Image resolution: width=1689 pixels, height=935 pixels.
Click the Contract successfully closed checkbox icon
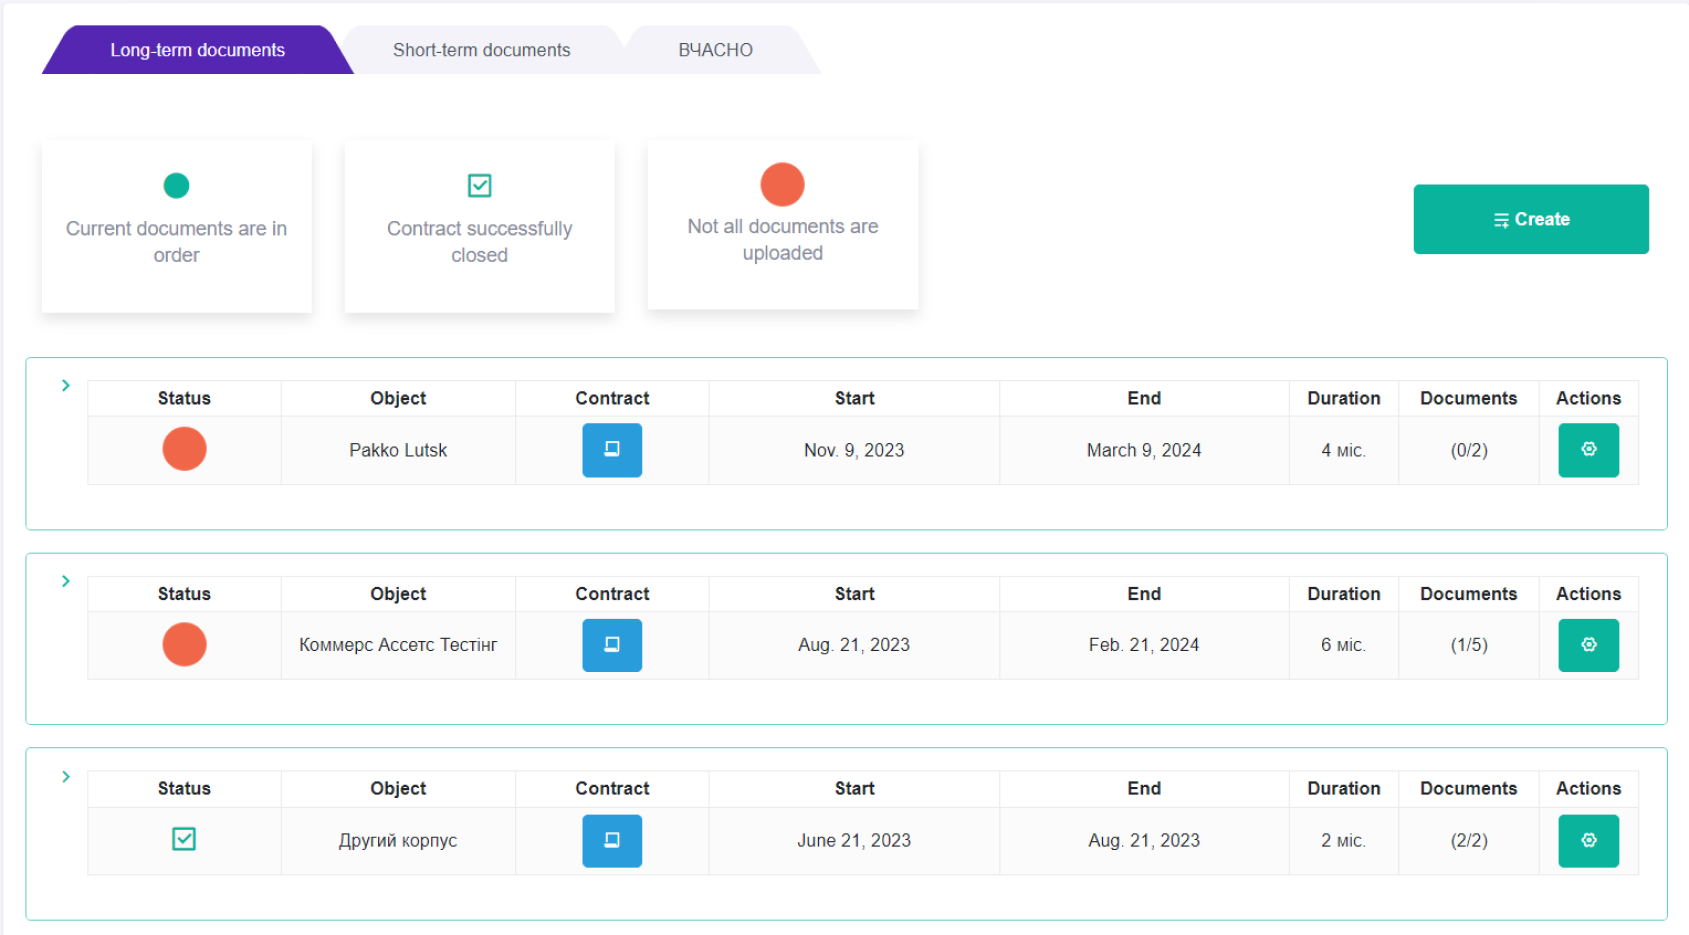pyautogui.click(x=479, y=186)
